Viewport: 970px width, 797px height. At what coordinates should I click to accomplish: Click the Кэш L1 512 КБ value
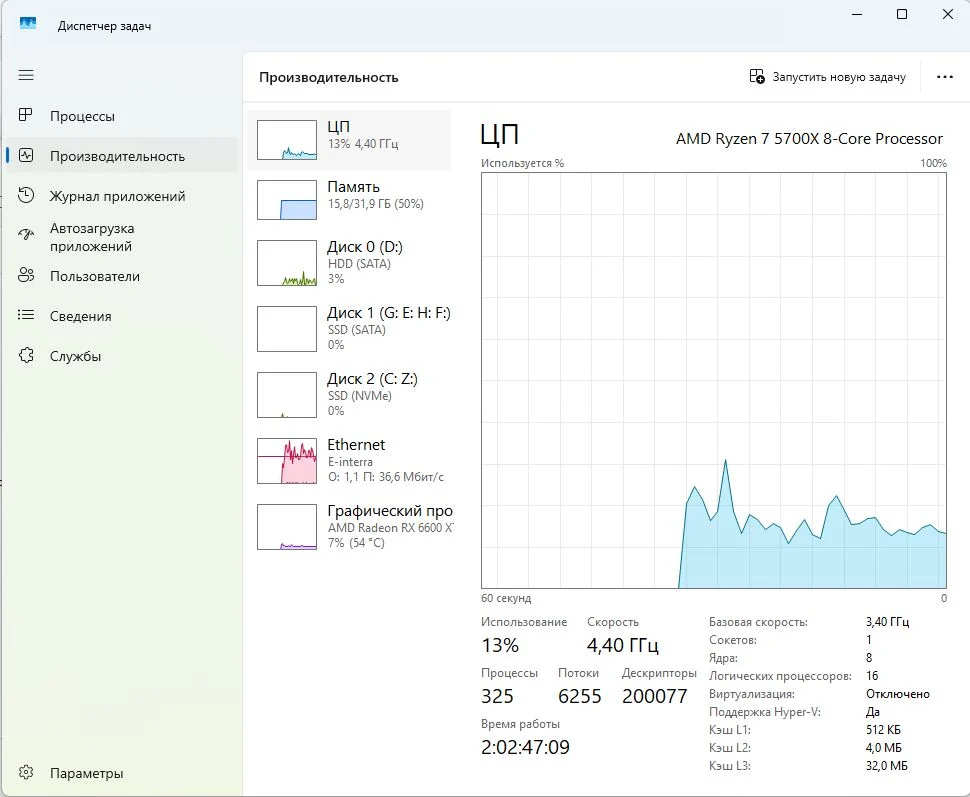(883, 730)
